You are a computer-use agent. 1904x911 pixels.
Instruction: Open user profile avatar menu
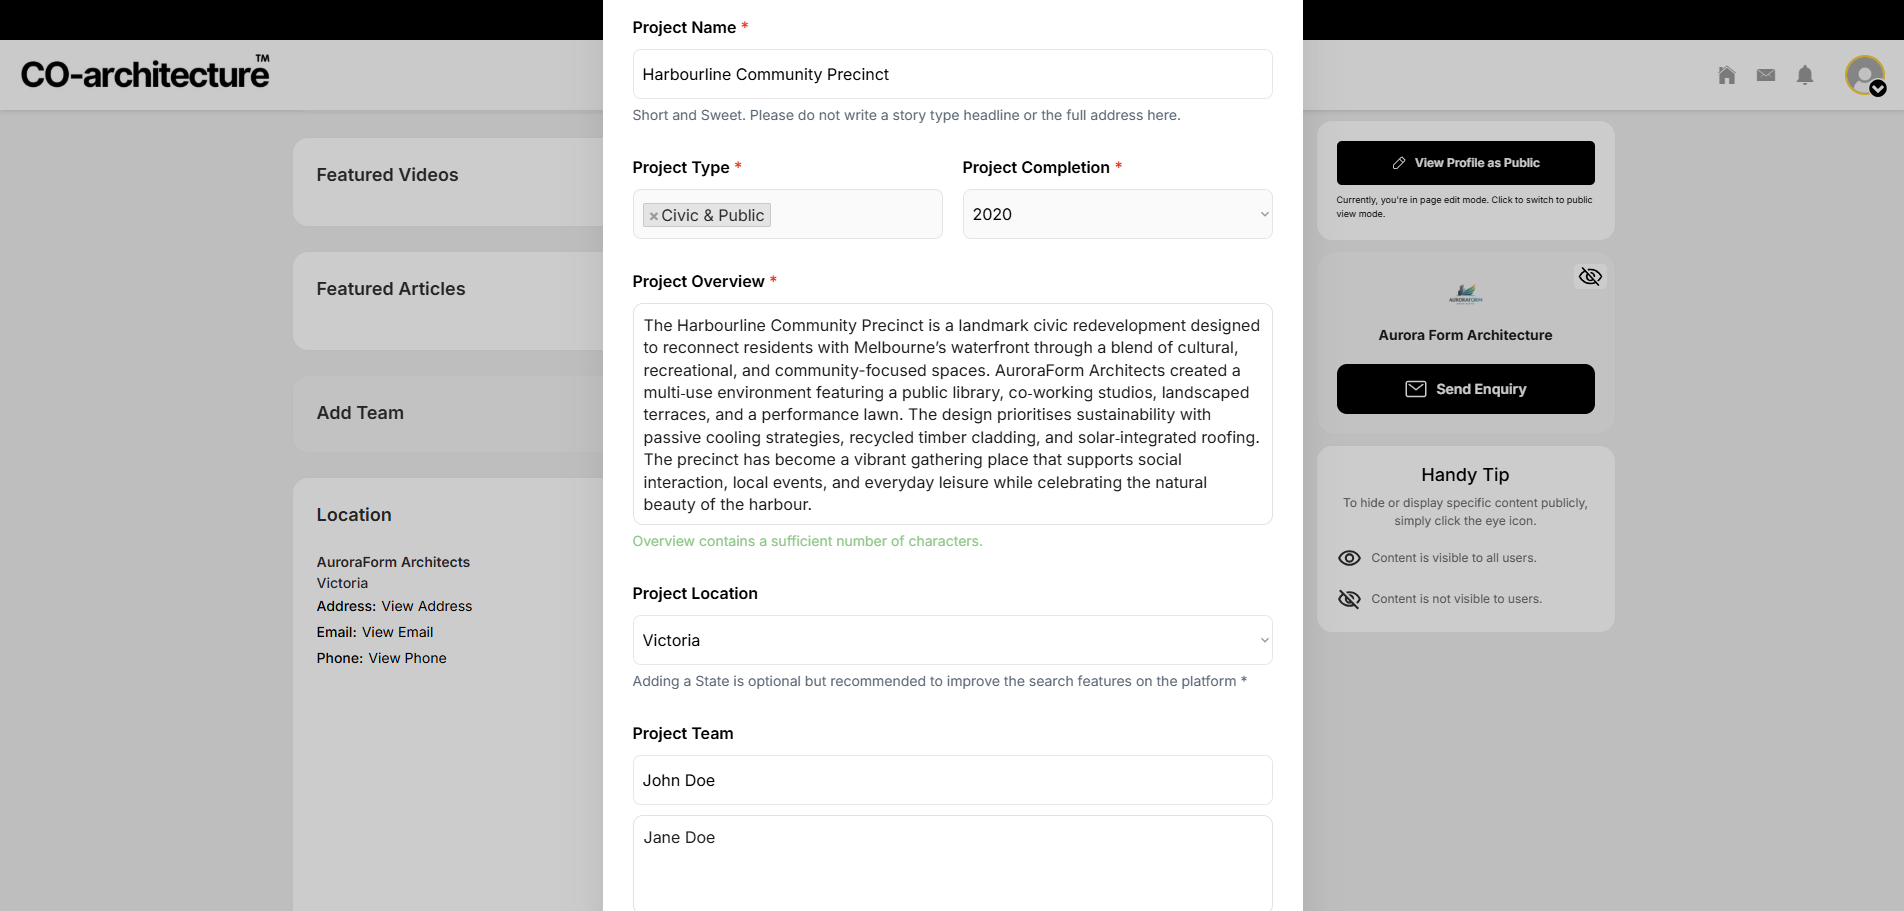[1865, 75]
